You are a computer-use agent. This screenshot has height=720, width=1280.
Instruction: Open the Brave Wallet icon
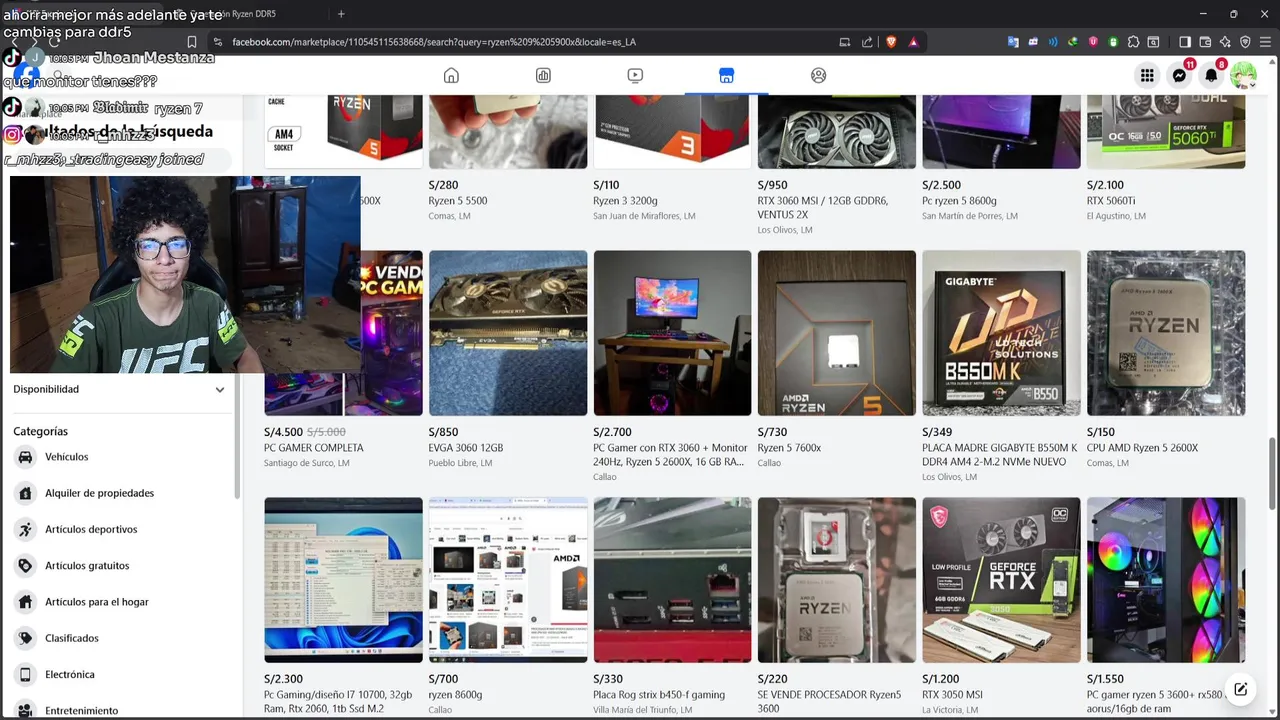[x=1205, y=42]
